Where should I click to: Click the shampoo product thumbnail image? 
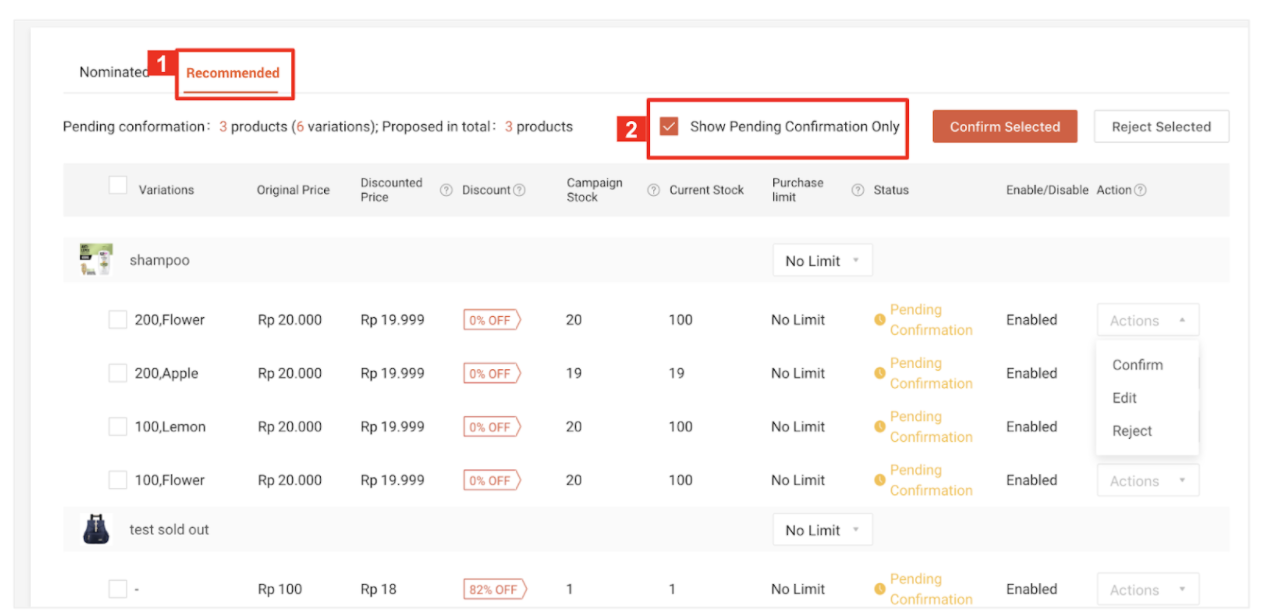[97, 259]
